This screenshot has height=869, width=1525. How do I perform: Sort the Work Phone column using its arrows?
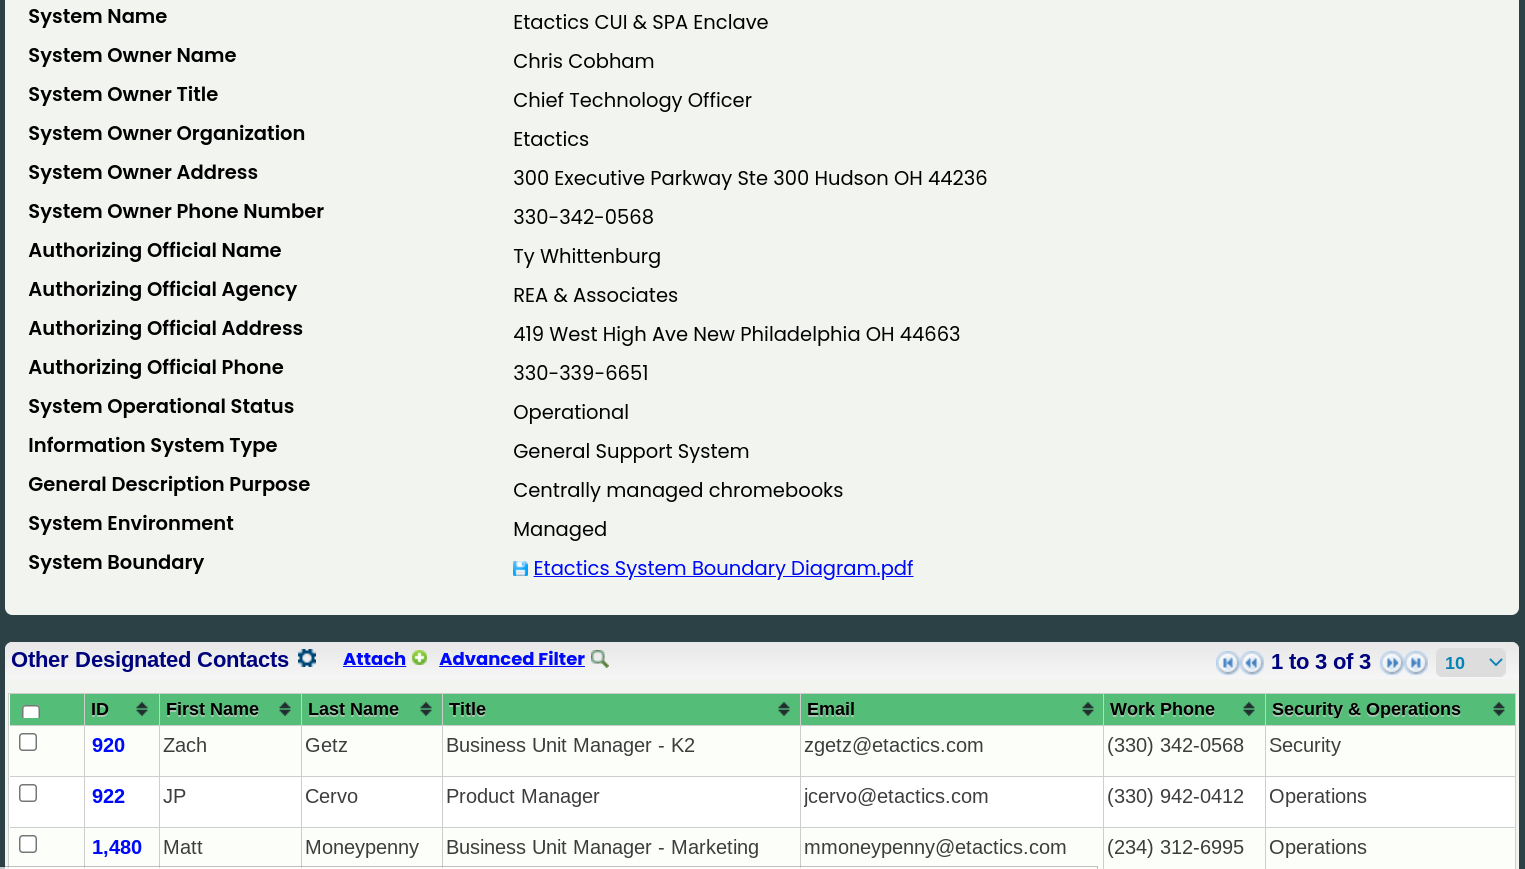(x=1249, y=709)
